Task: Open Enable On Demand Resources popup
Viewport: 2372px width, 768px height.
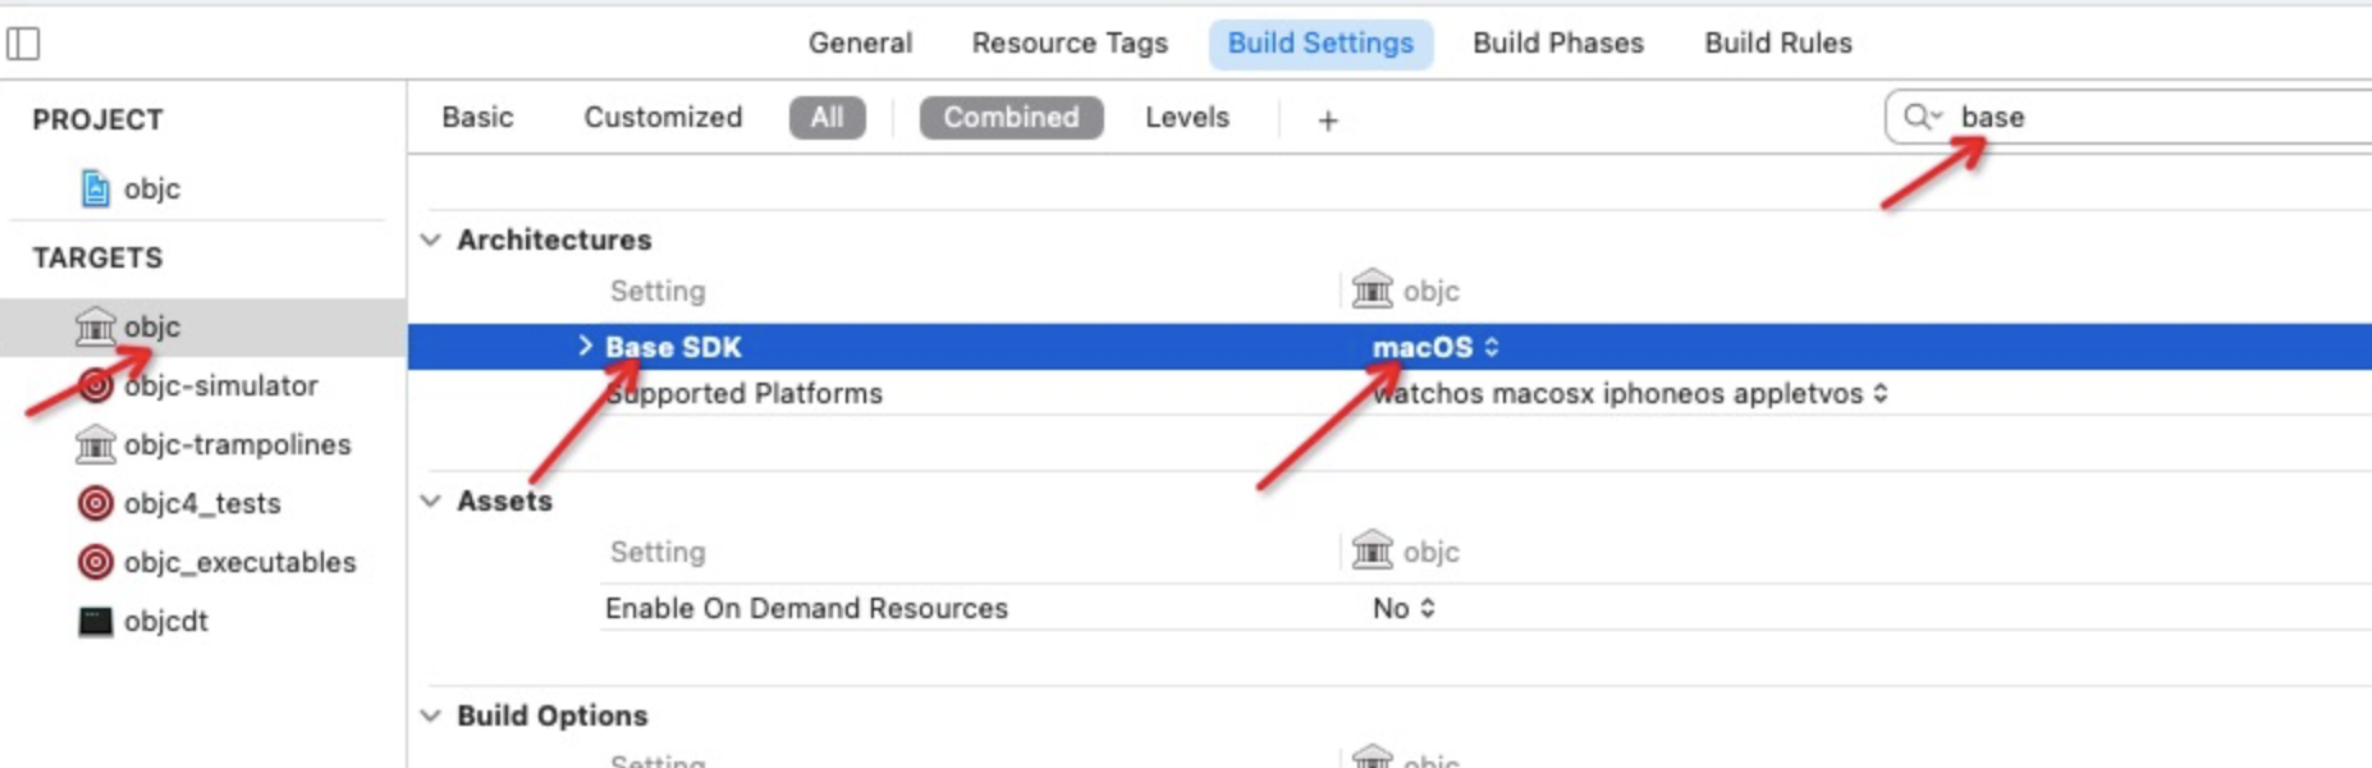Action: coord(1403,608)
